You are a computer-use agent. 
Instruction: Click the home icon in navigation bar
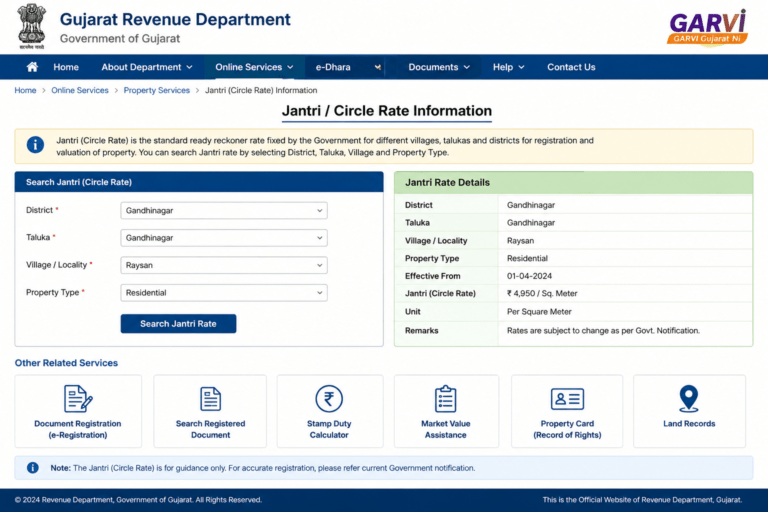[32, 67]
